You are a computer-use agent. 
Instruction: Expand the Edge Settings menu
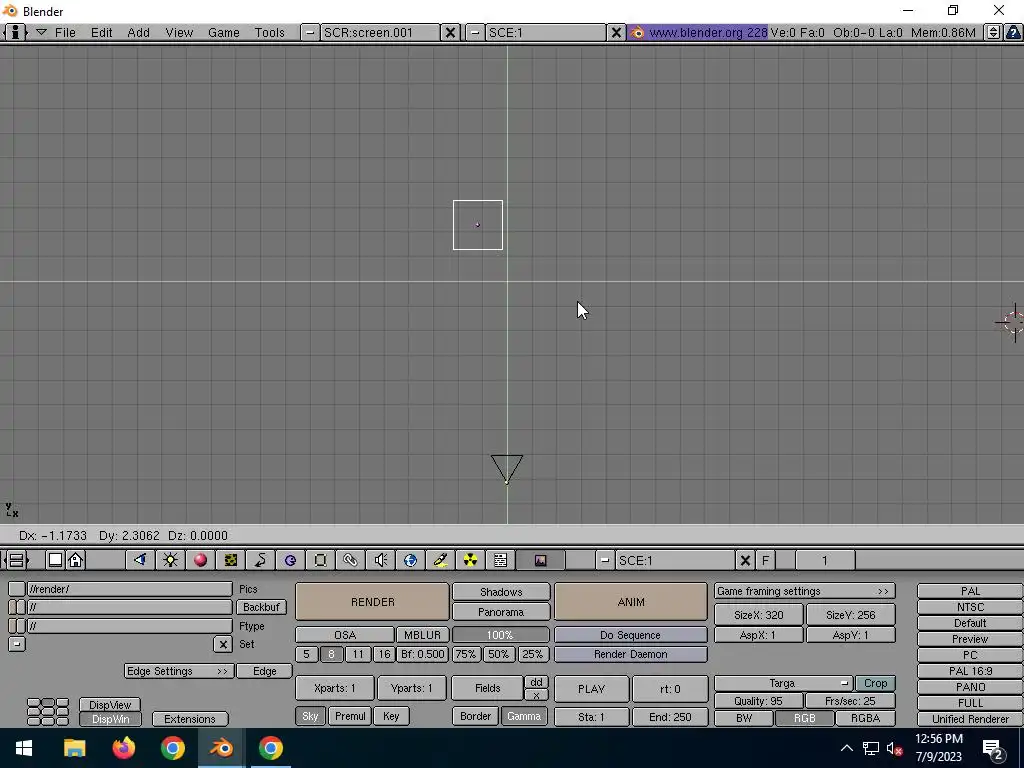178,671
